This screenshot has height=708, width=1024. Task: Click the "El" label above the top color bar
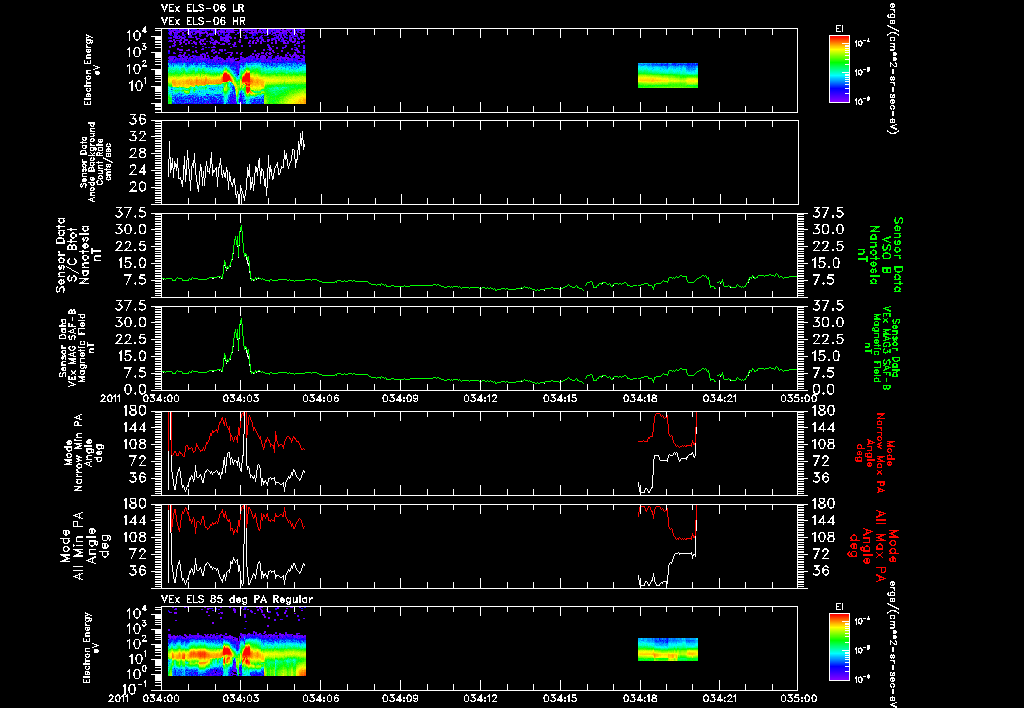(x=839, y=29)
